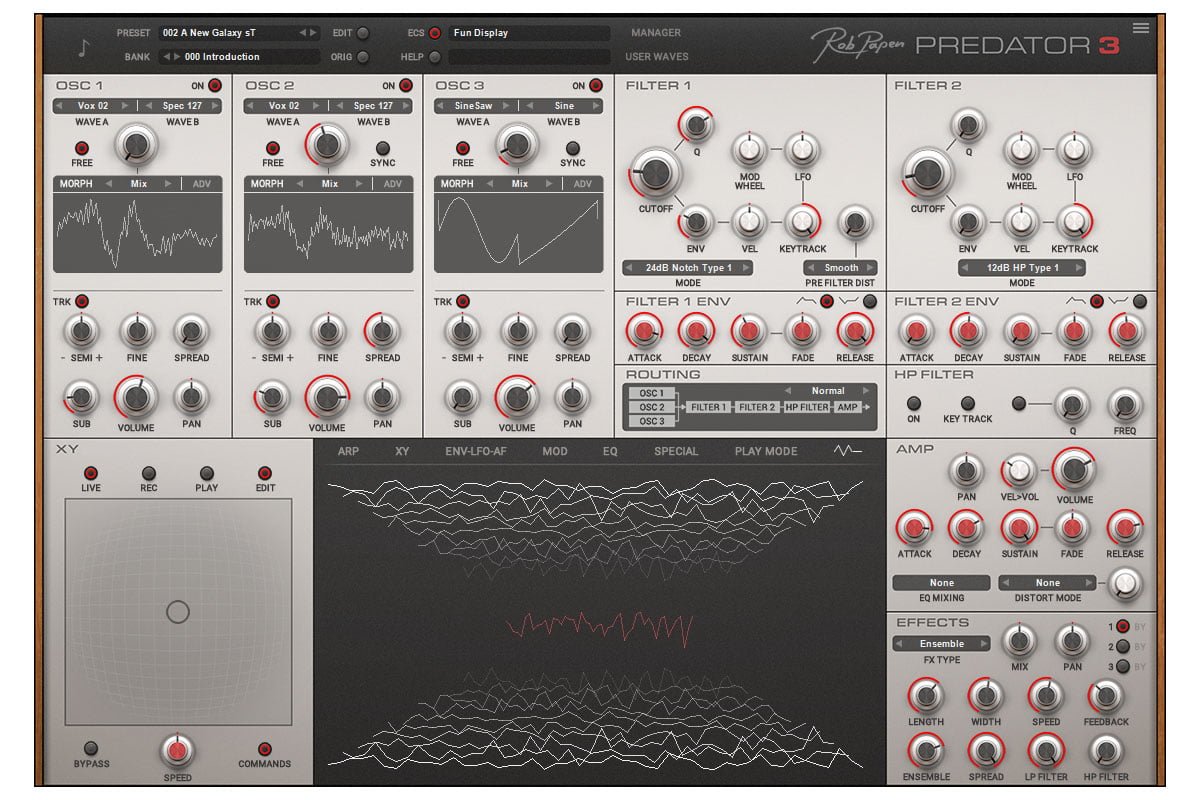1200x800 pixels.
Task: Toggle XY EDIT button
Action: point(265,473)
